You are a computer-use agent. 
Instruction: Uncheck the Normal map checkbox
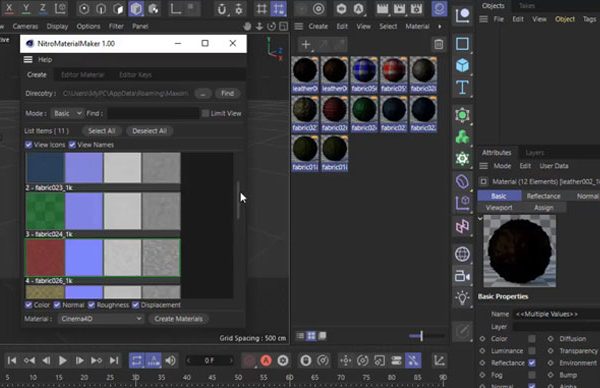click(57, 305)
